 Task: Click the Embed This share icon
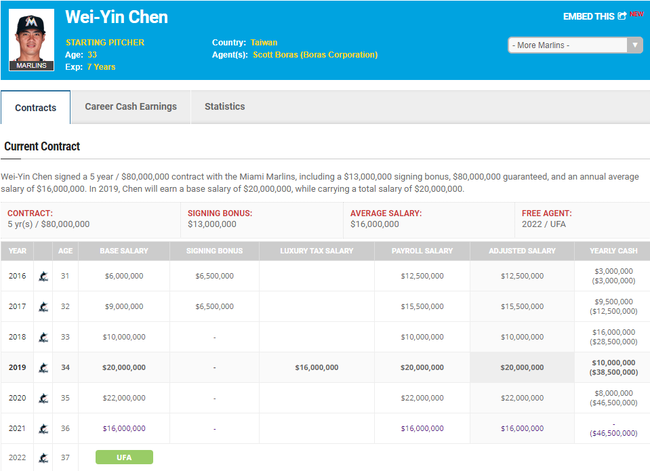[x=622, y=16]
